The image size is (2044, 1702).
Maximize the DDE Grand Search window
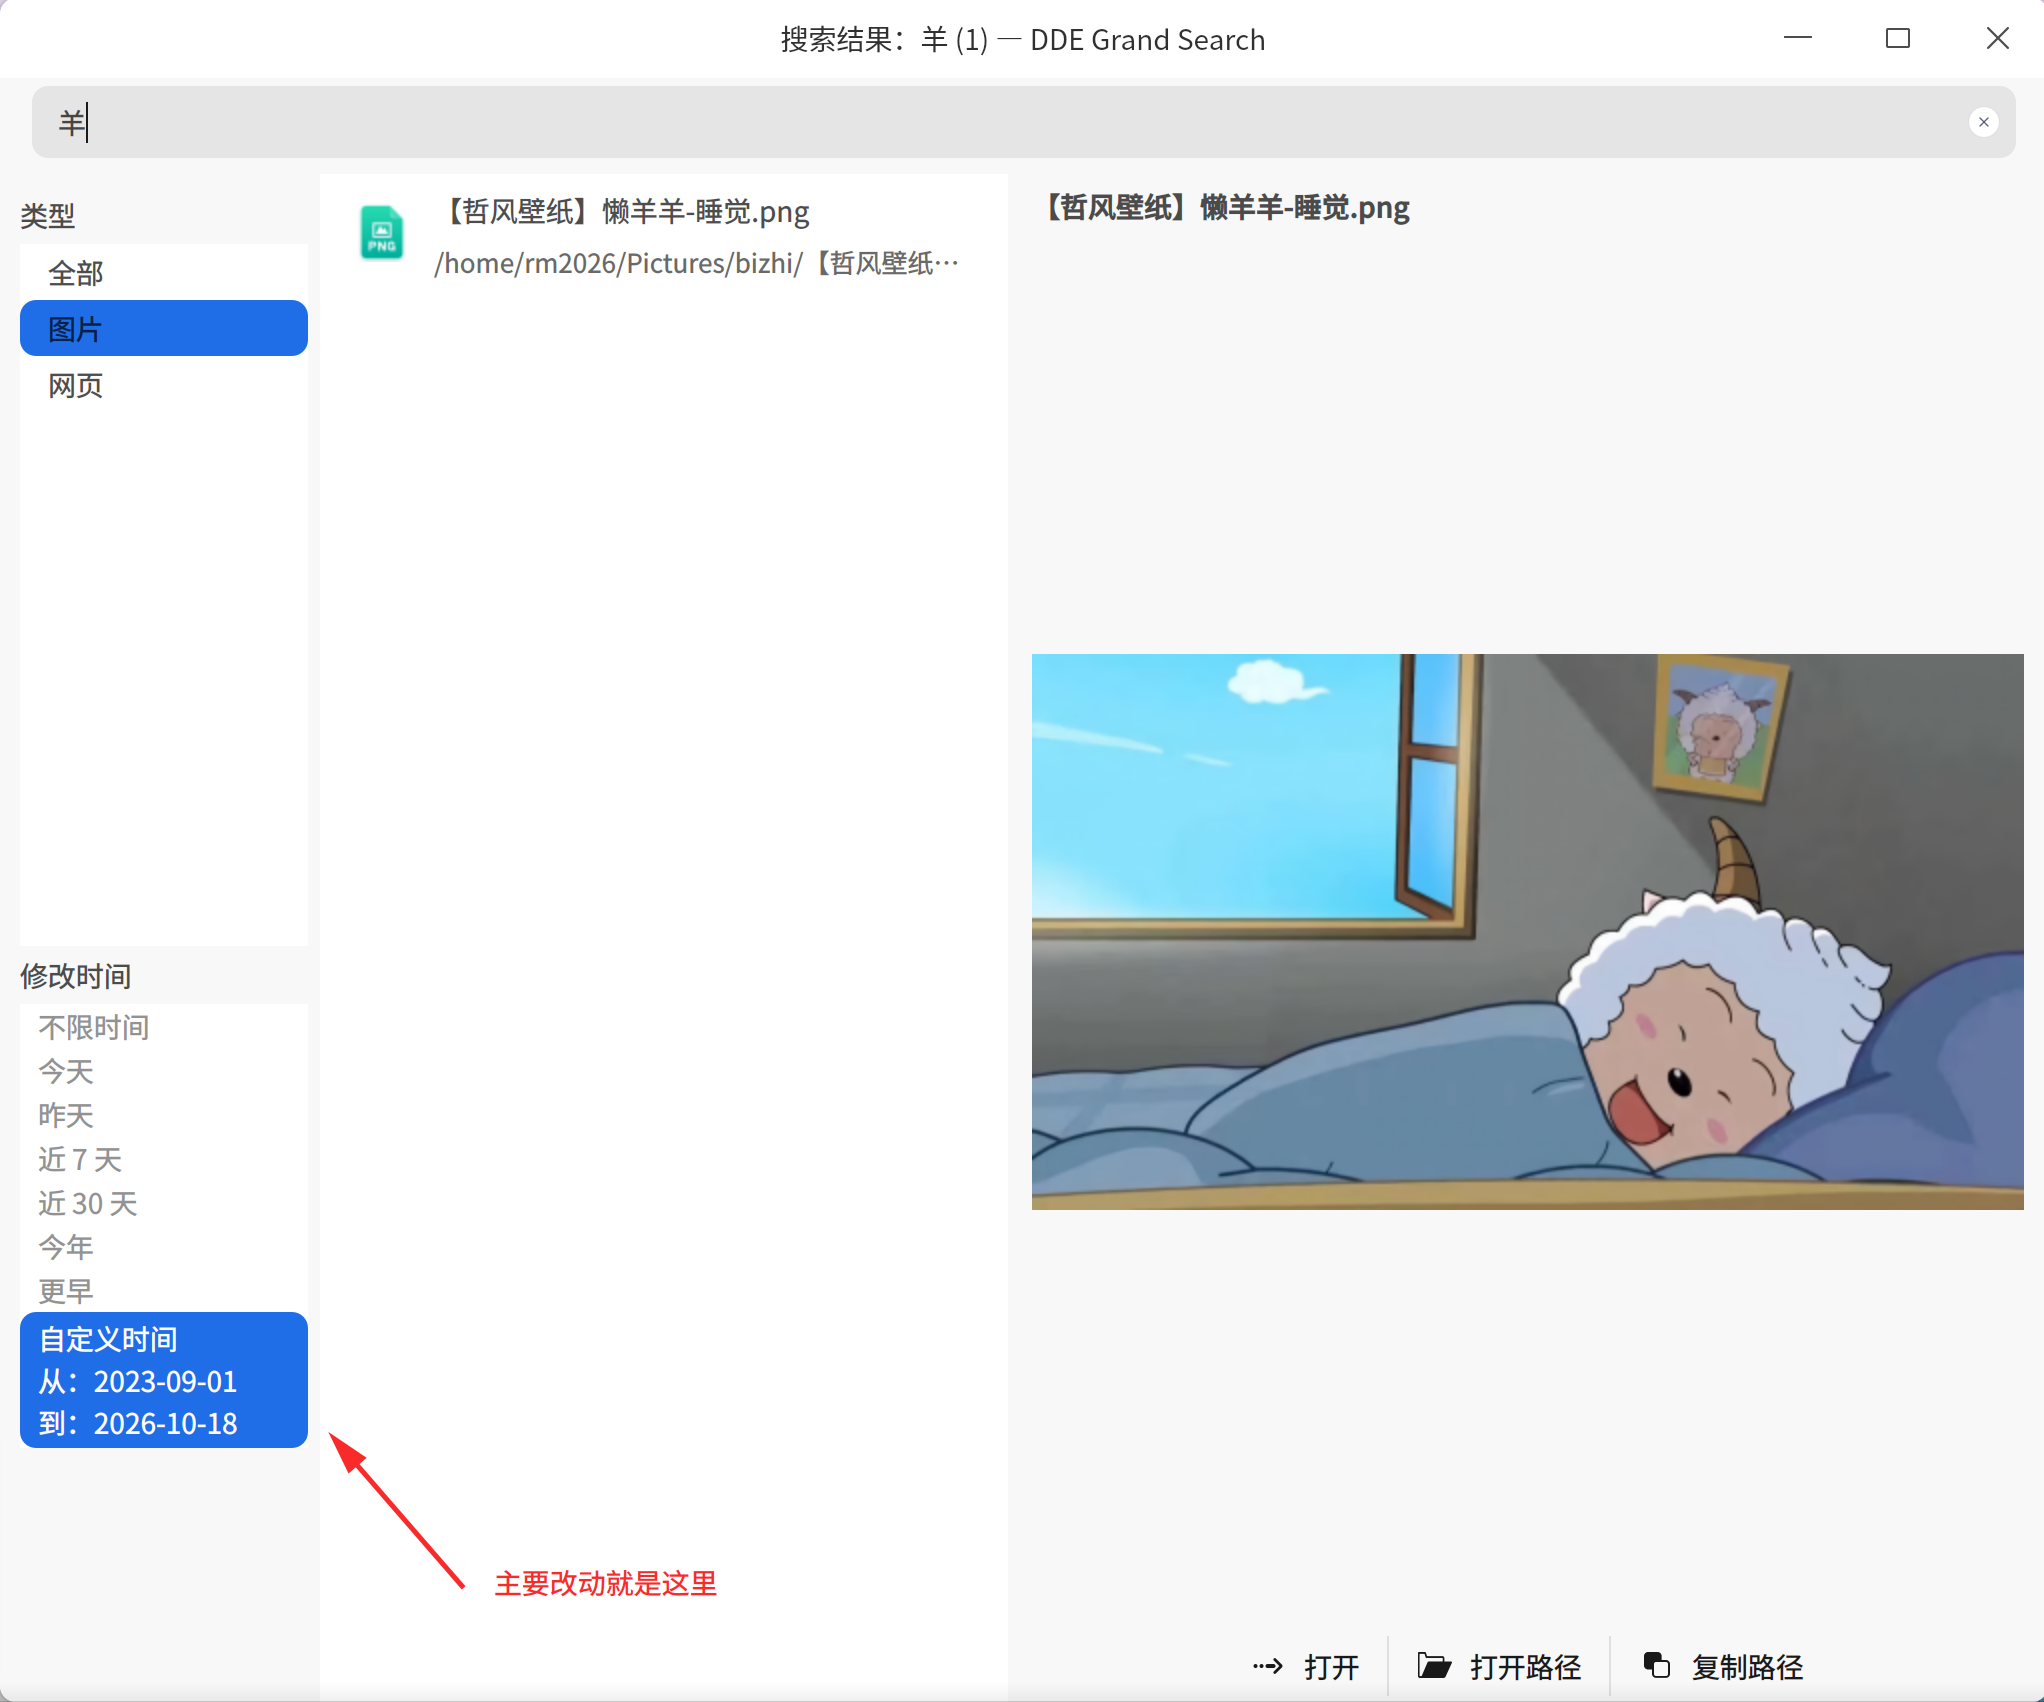pos(1897,38)
